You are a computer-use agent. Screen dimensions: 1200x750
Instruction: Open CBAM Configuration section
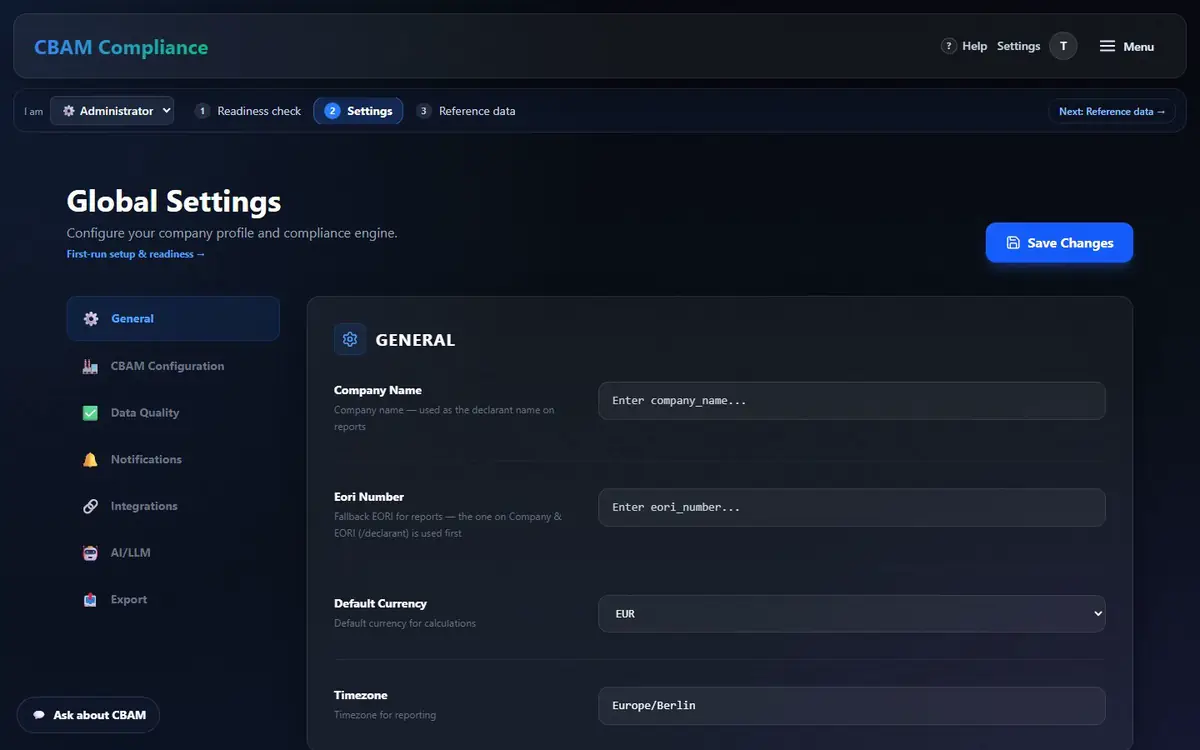173,366
